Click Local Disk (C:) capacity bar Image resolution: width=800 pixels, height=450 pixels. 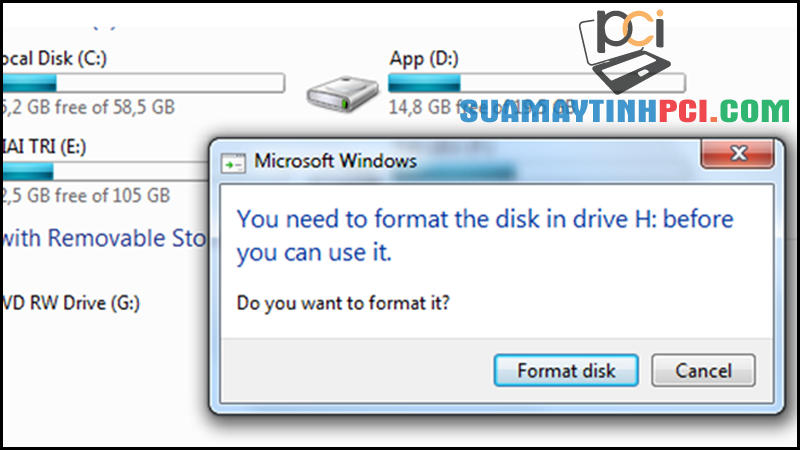143,83
